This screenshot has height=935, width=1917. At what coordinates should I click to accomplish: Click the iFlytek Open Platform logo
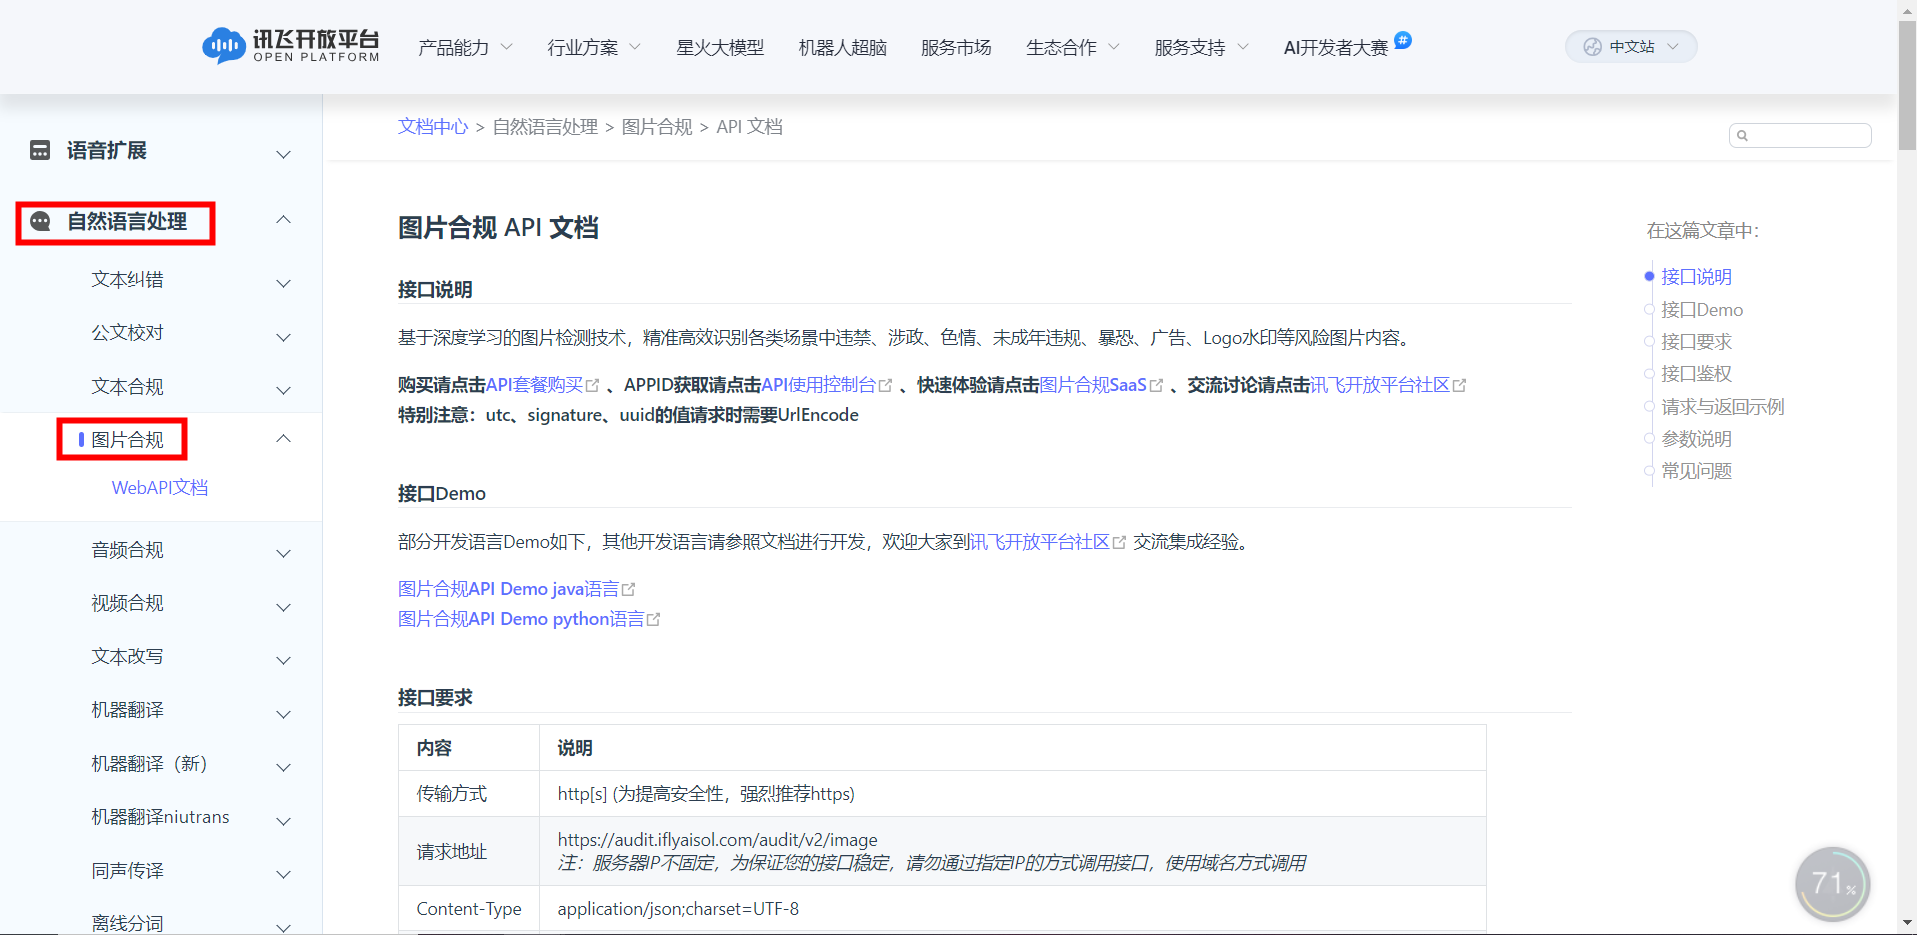tap(291, 46)
